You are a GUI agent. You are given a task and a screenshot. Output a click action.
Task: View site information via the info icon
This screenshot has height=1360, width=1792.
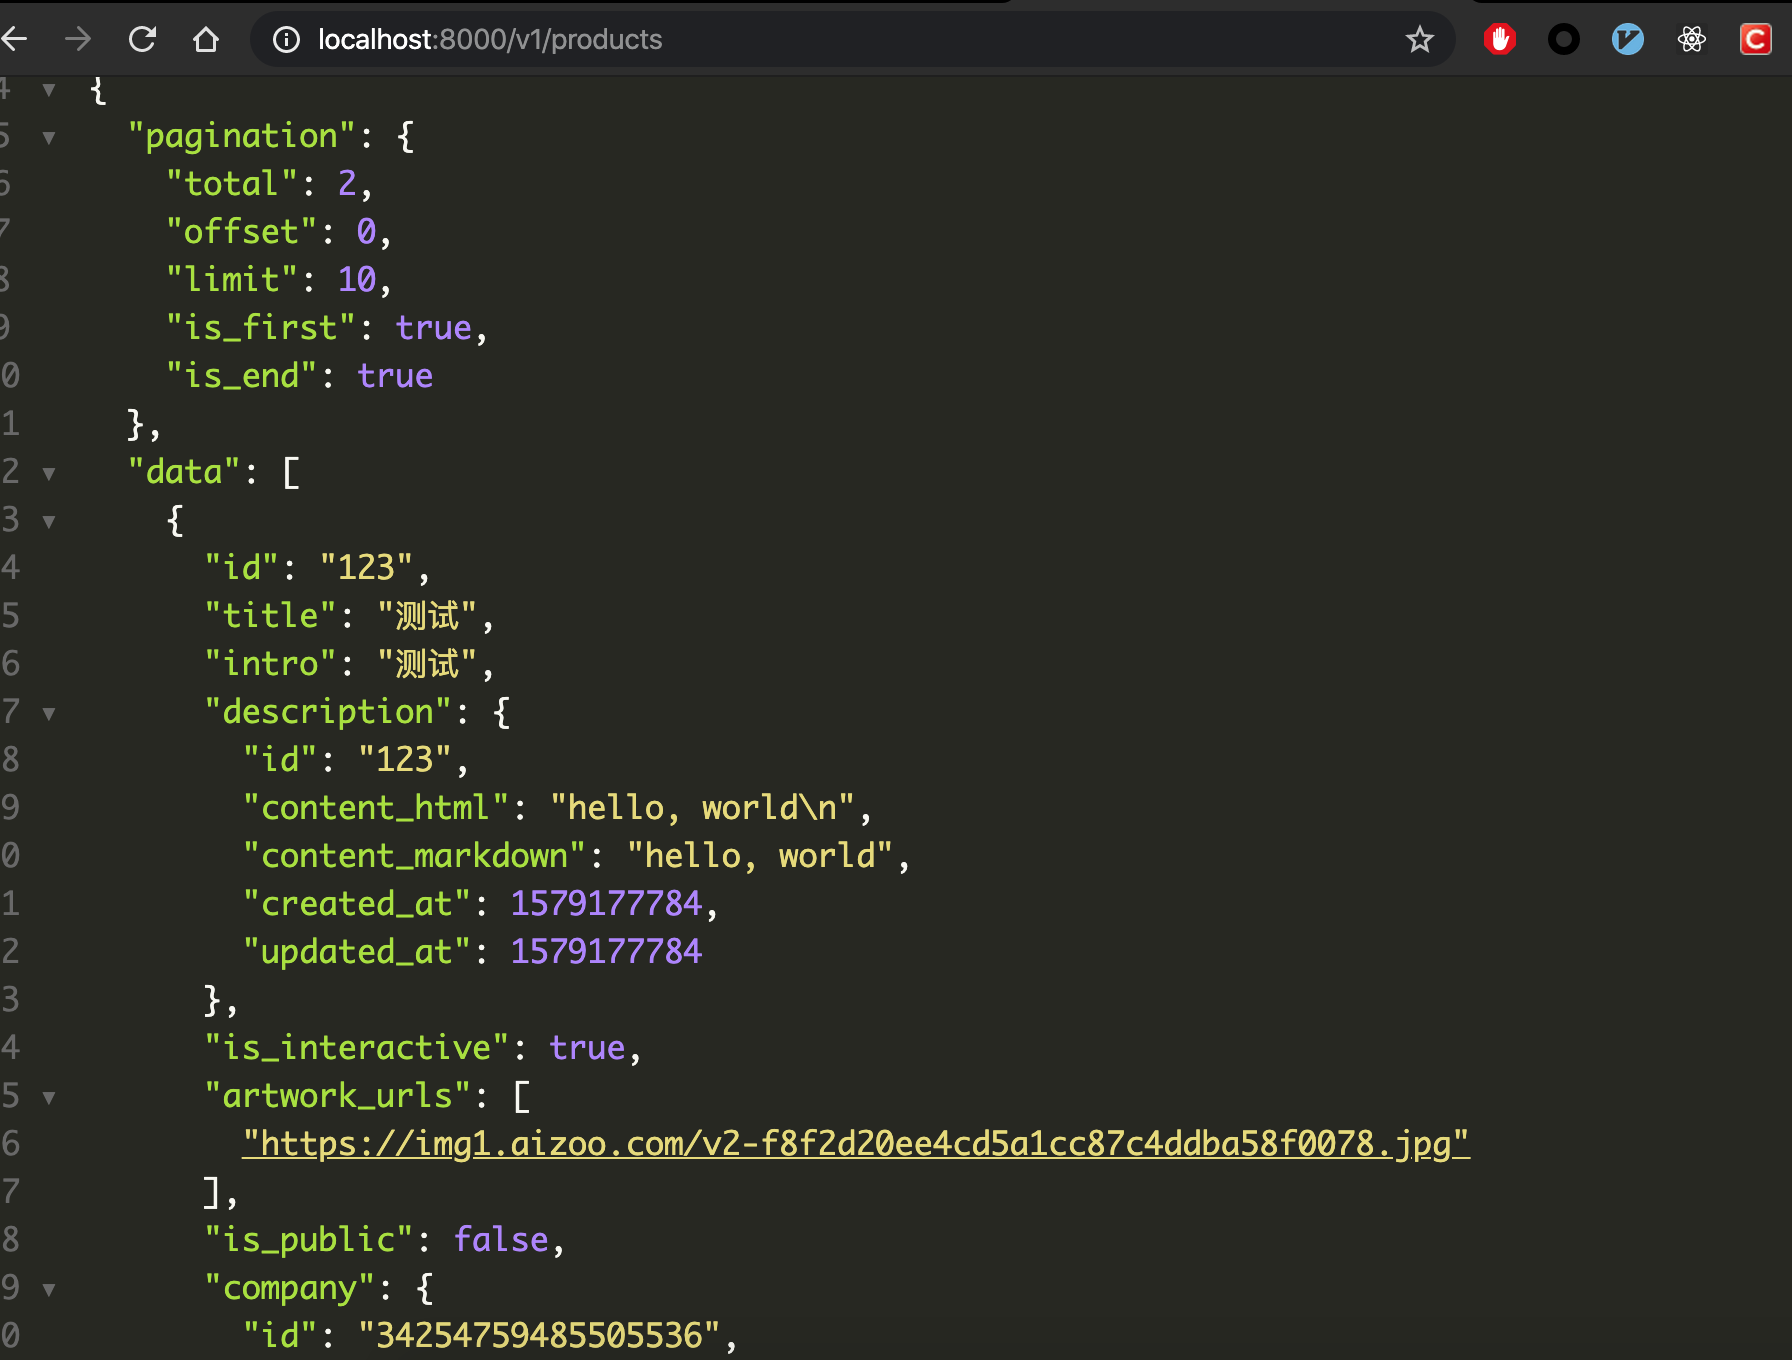pos(286,40)
